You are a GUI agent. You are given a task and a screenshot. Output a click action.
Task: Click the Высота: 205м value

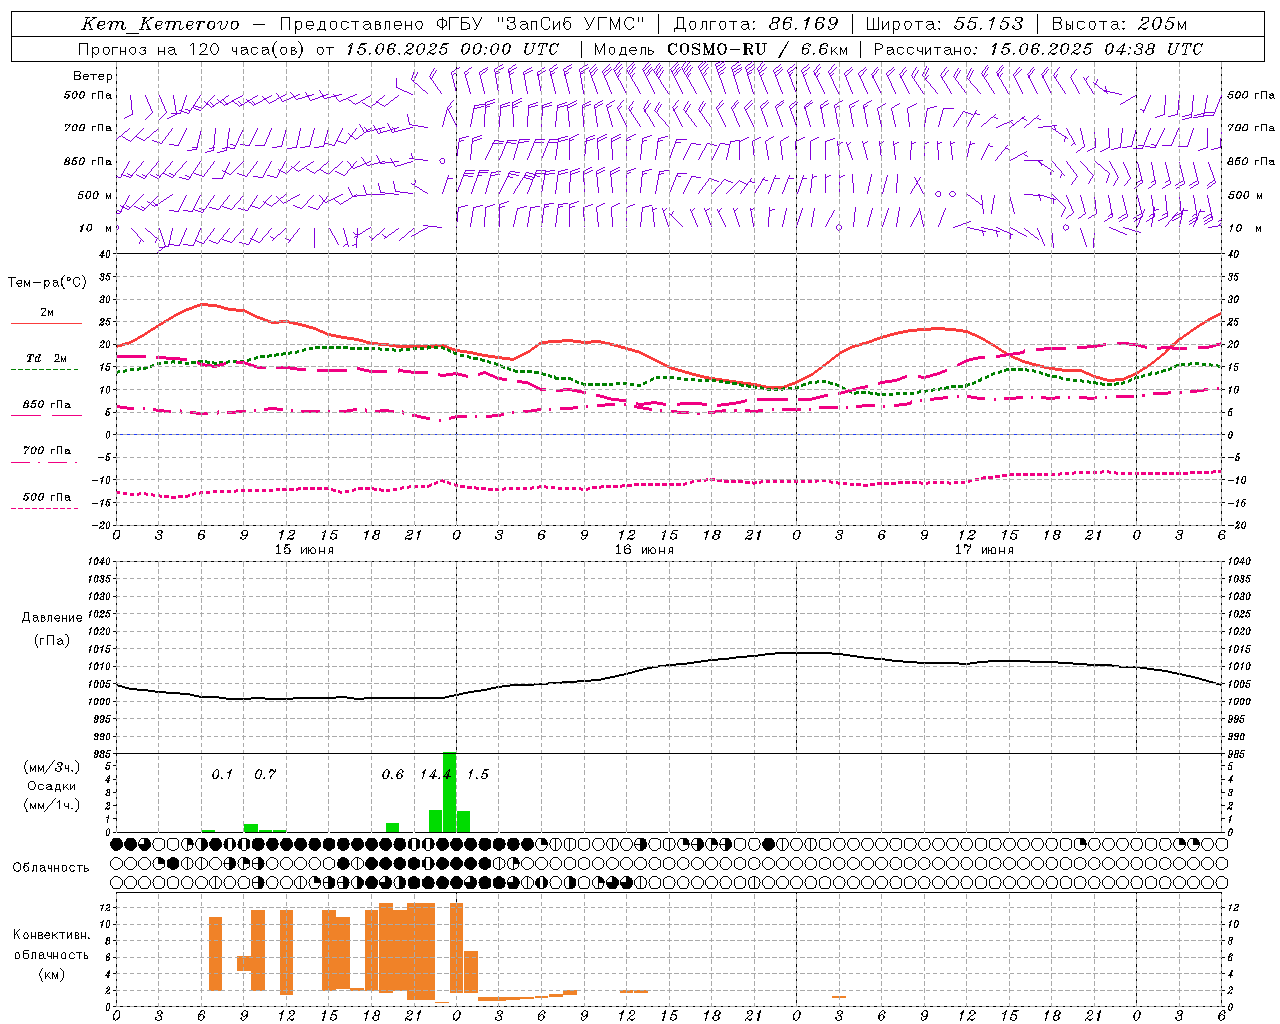(1120, 24)
